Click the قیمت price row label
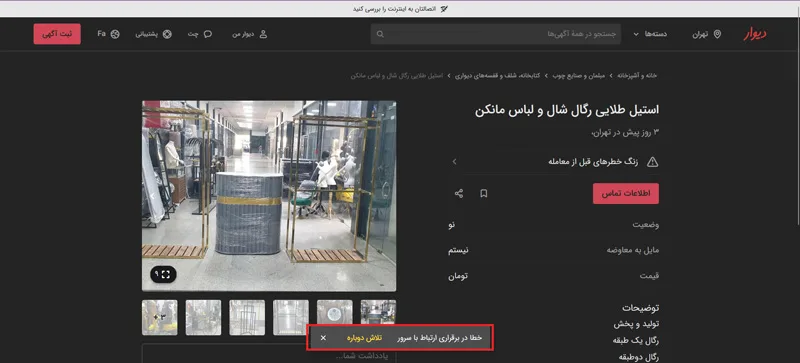This screenshot has width=800, height=363. coord(649,276)
